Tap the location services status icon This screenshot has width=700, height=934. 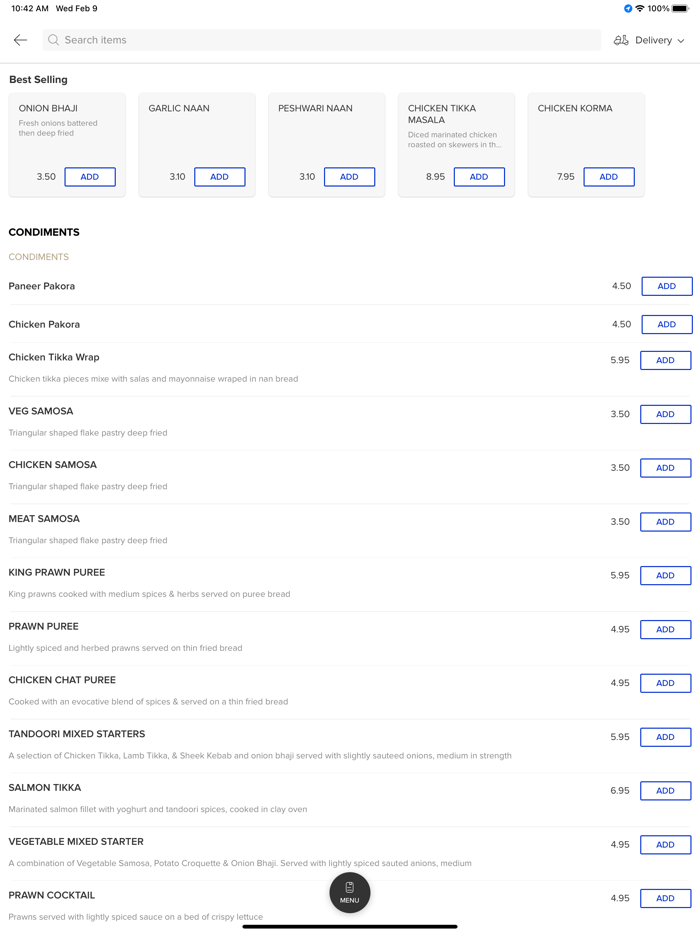(x=628, y=9)
